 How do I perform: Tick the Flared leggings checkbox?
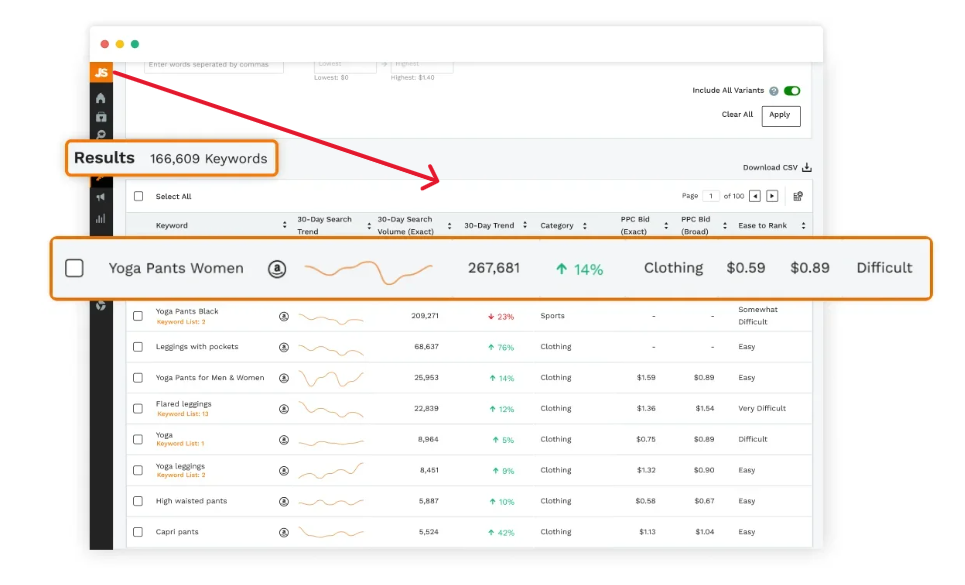coord(138,408)
